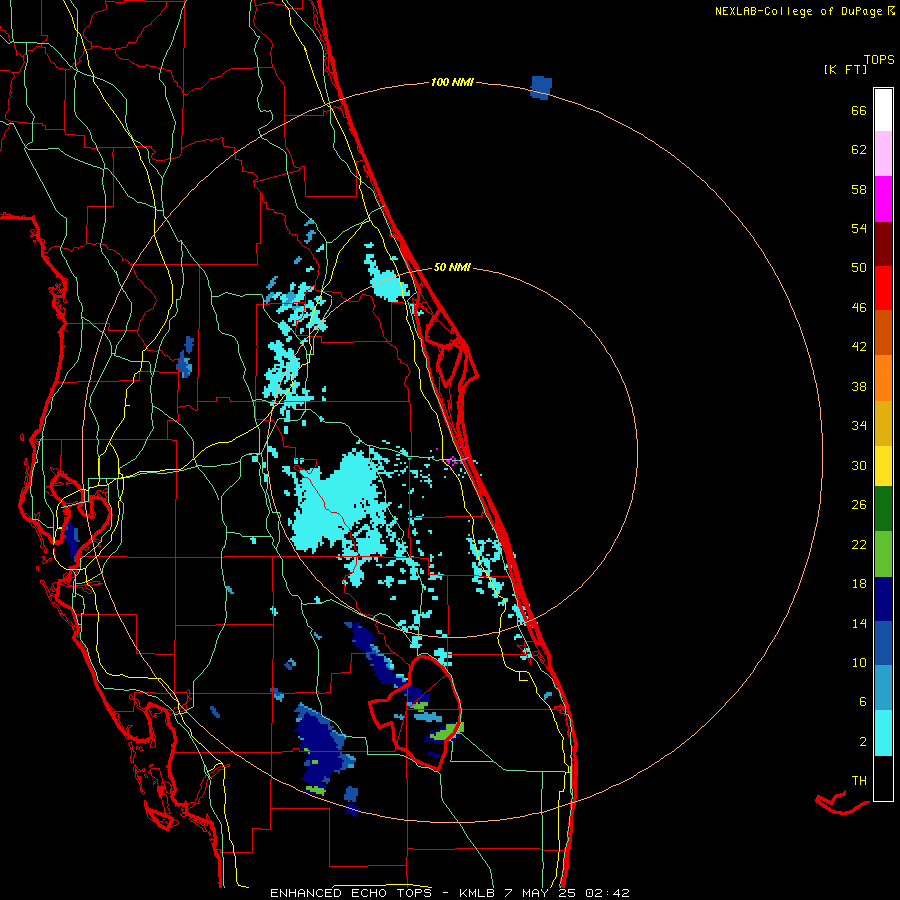Click the '100 NMI' range ring label
The height and width of the screenshot is (900, 900).
point(452,83)
